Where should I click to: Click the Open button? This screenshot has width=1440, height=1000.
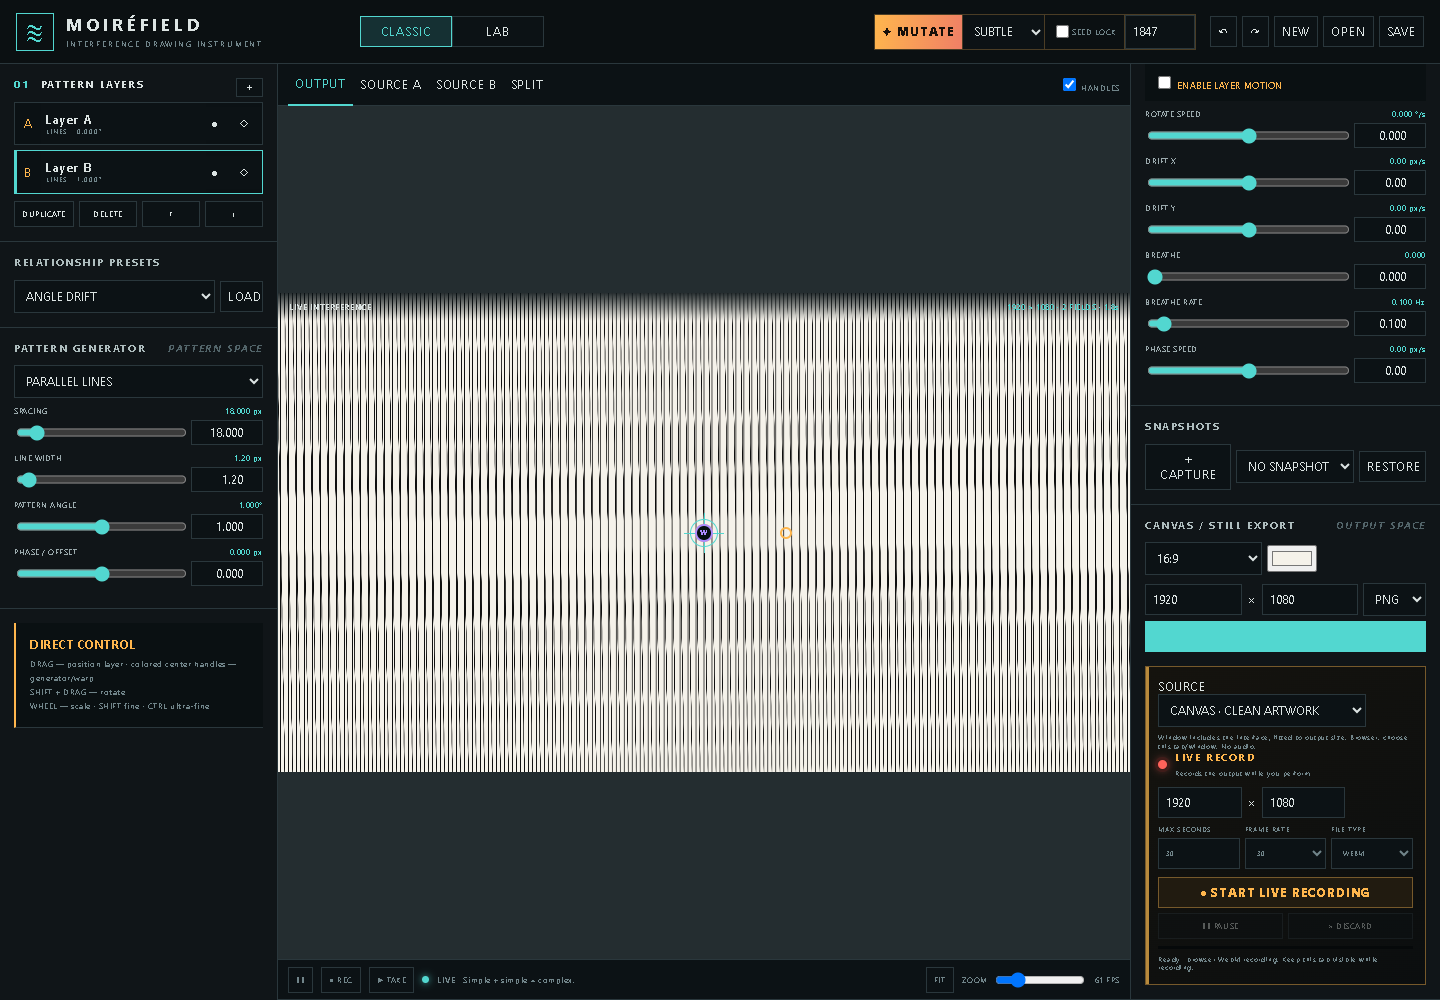click(1348, 32)
